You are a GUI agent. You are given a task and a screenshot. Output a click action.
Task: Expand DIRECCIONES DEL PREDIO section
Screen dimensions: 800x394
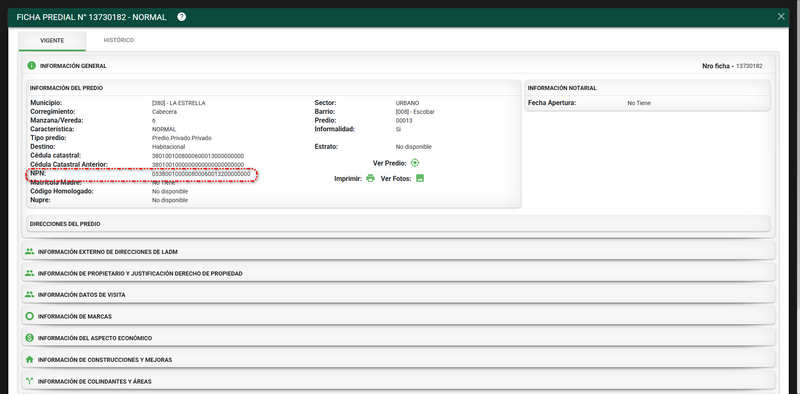(x=398, y=224)
